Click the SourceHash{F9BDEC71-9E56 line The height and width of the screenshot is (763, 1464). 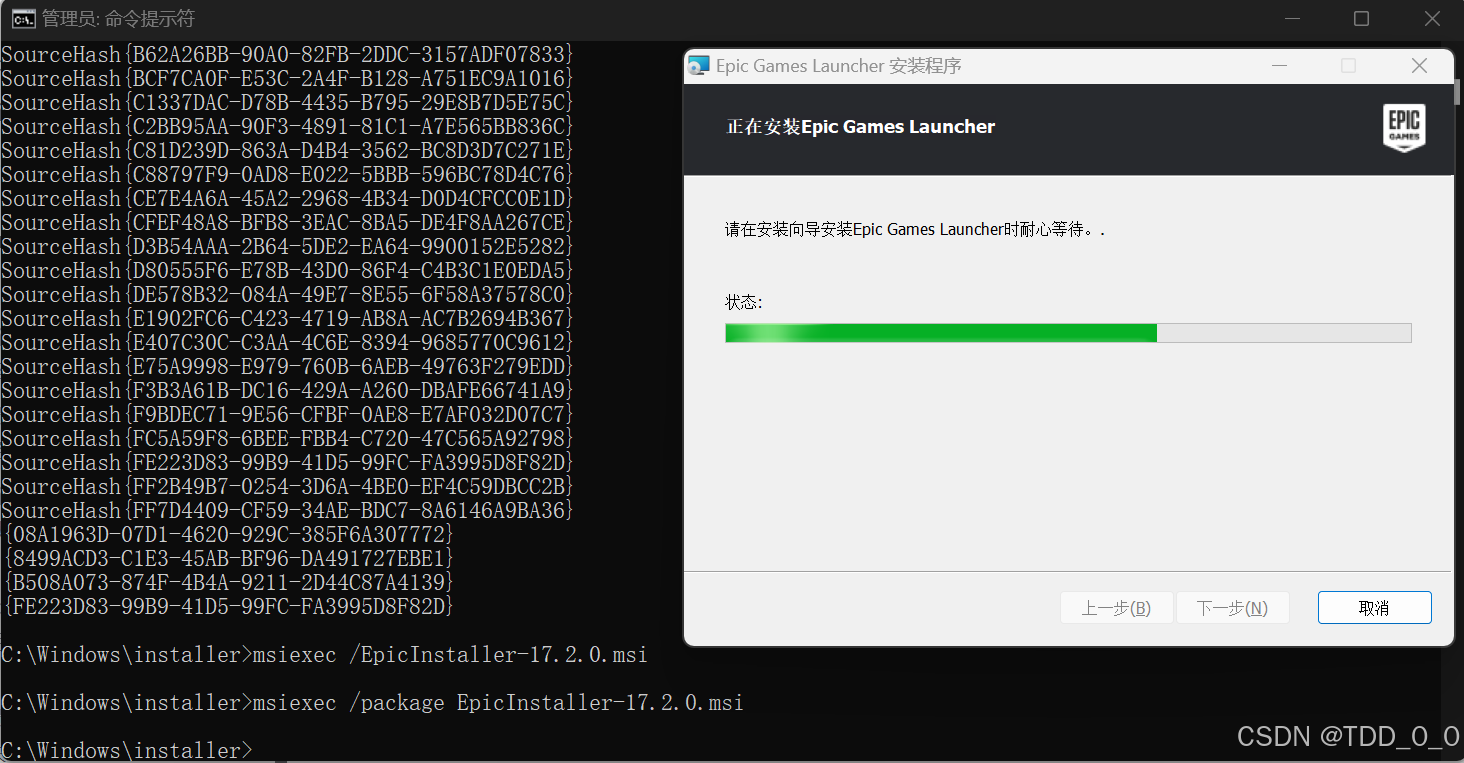(288, 415)
